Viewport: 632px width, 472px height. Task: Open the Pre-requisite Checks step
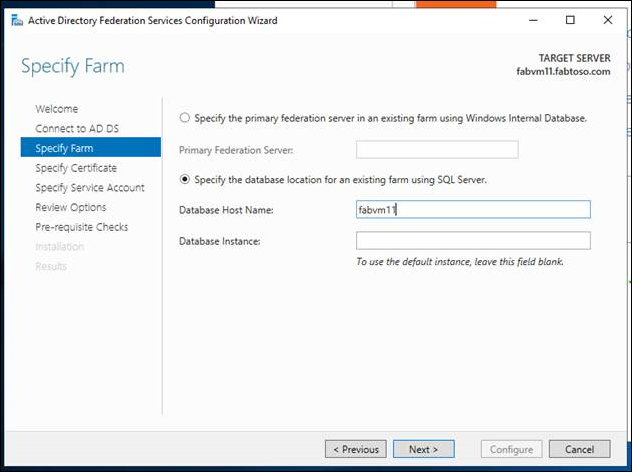[81, 227]
